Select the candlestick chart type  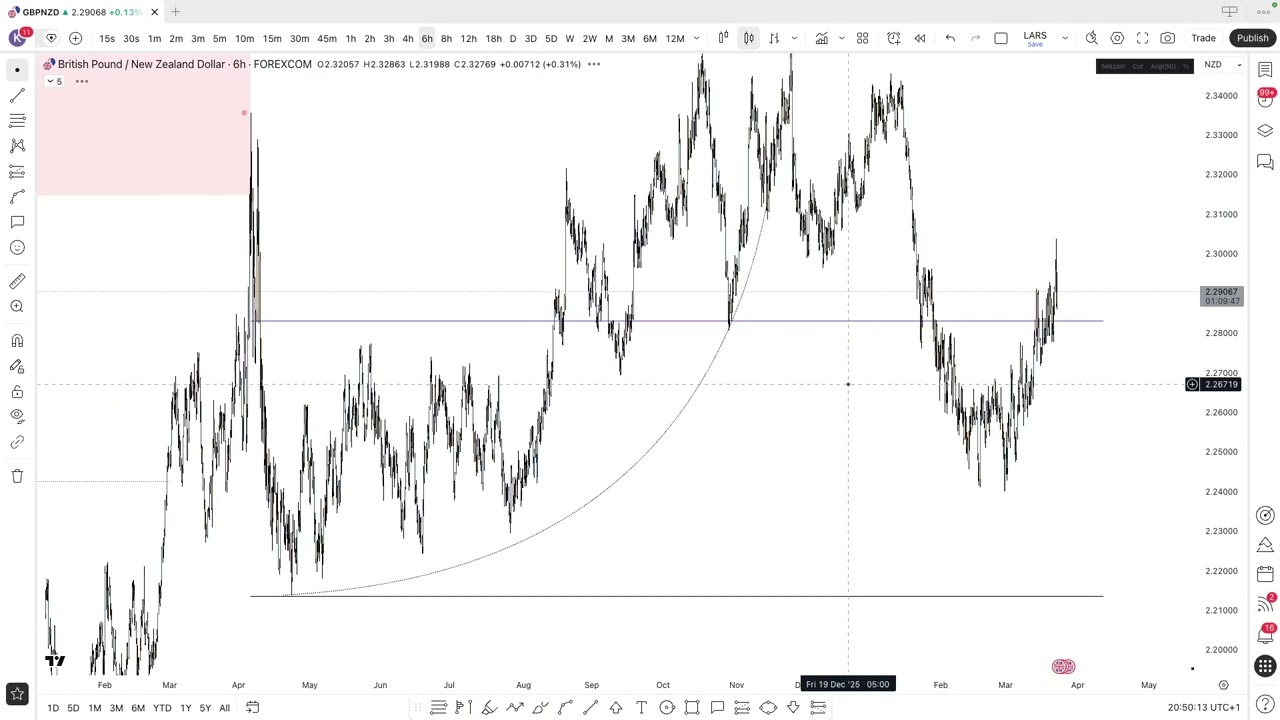pyautogui.click(x=723, y=38)
